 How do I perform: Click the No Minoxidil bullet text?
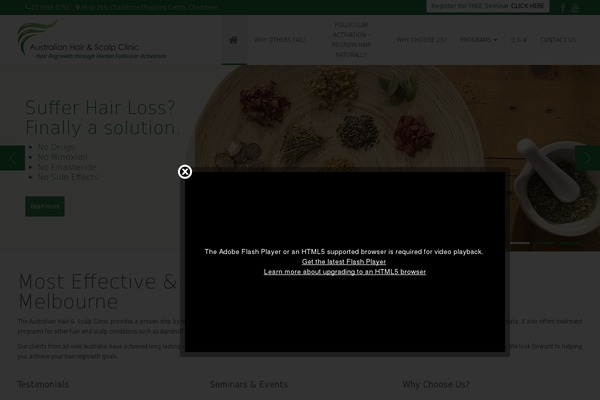tap(62, 157)
